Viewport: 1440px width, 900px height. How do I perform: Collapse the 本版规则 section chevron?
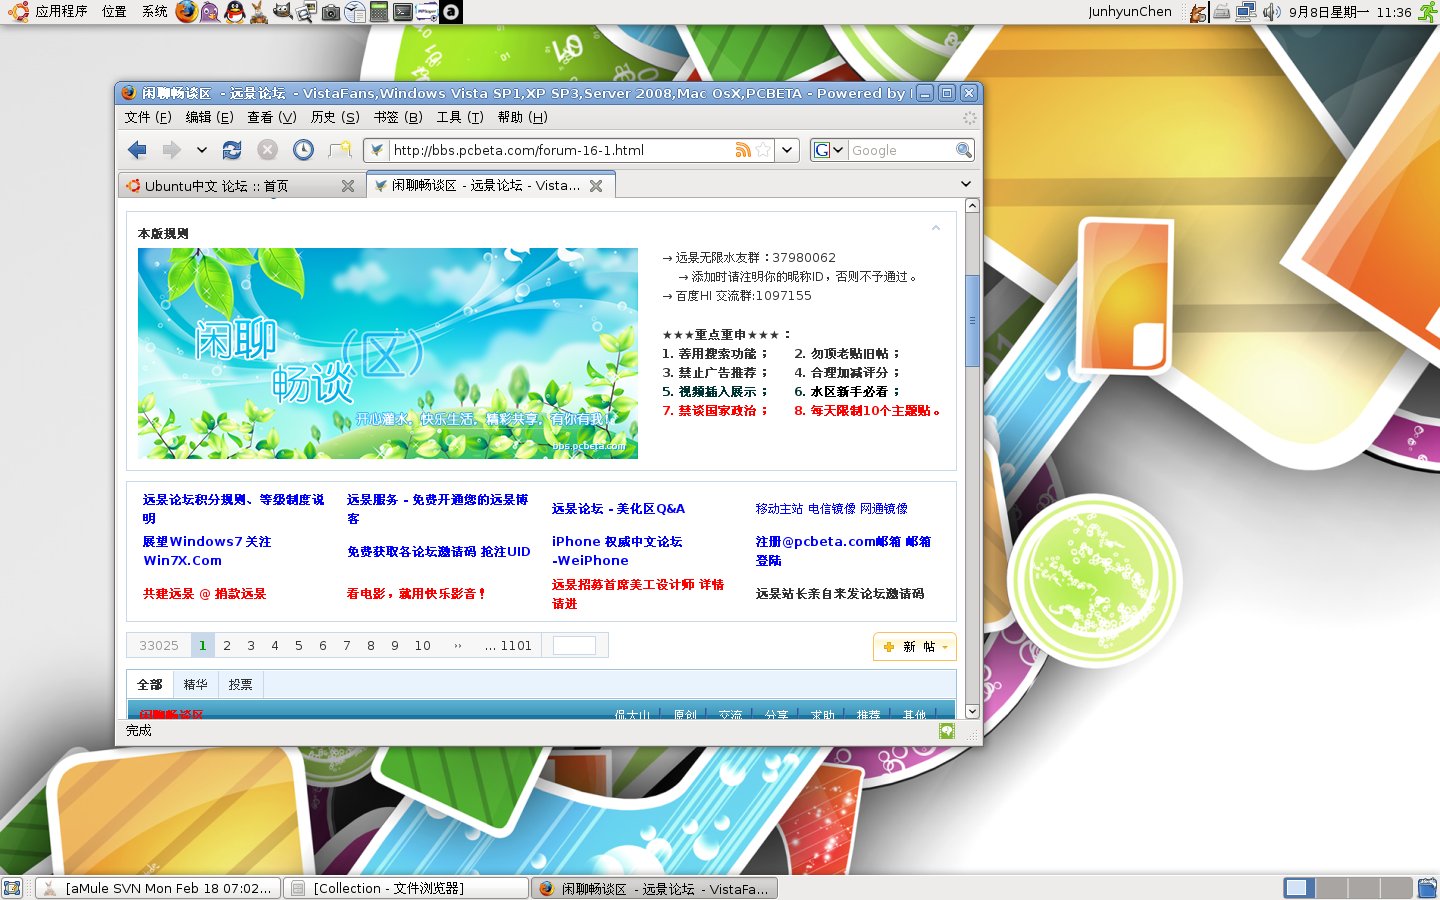(x=936, y=229)
